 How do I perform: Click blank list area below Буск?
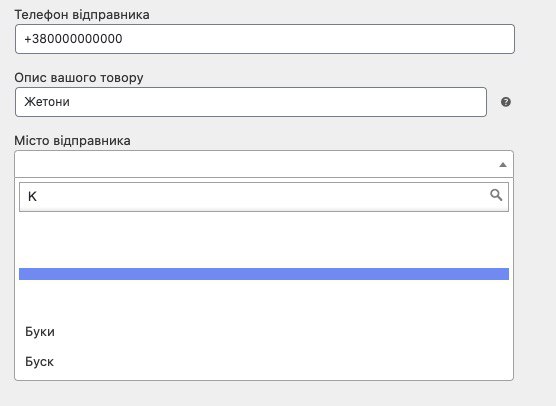(x=264, y=376)
